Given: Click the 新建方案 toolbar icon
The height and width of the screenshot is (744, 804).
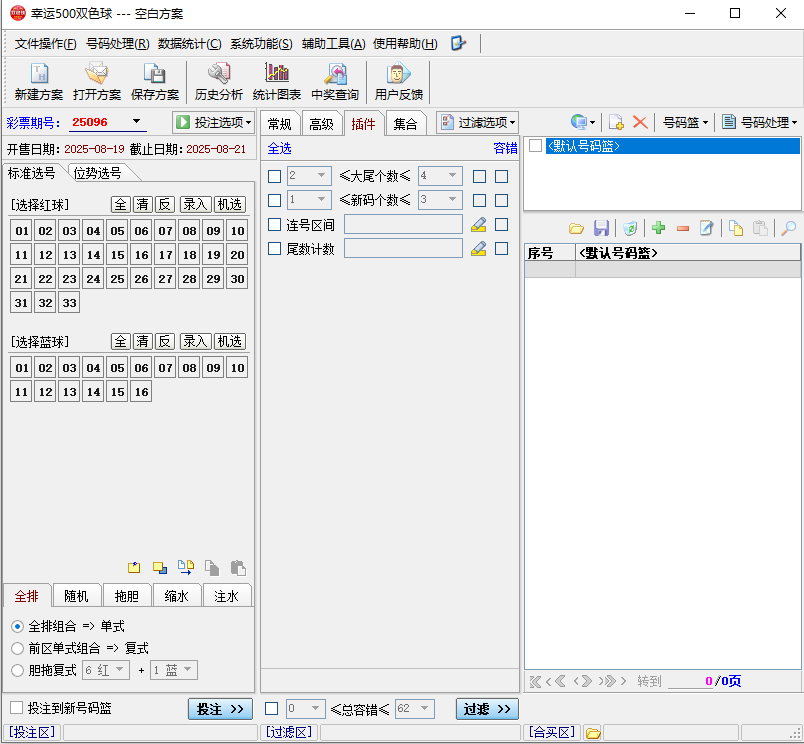Looking at the screenshot, I should click(39, 81).
